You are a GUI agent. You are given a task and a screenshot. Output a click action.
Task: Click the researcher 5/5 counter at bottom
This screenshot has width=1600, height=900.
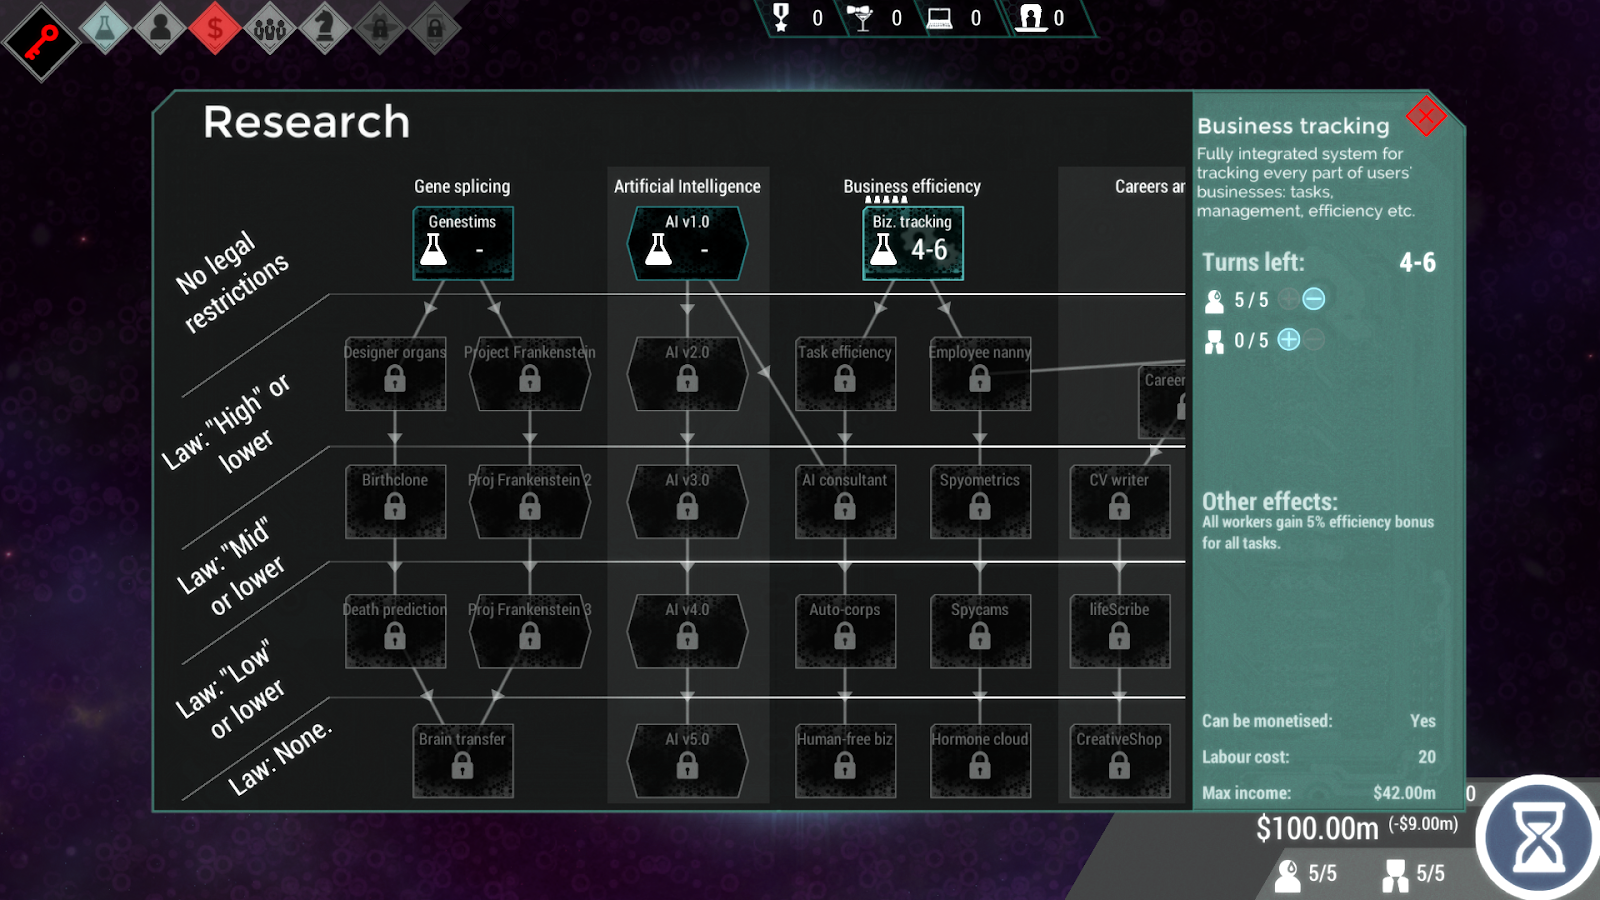coord(1307,874)
